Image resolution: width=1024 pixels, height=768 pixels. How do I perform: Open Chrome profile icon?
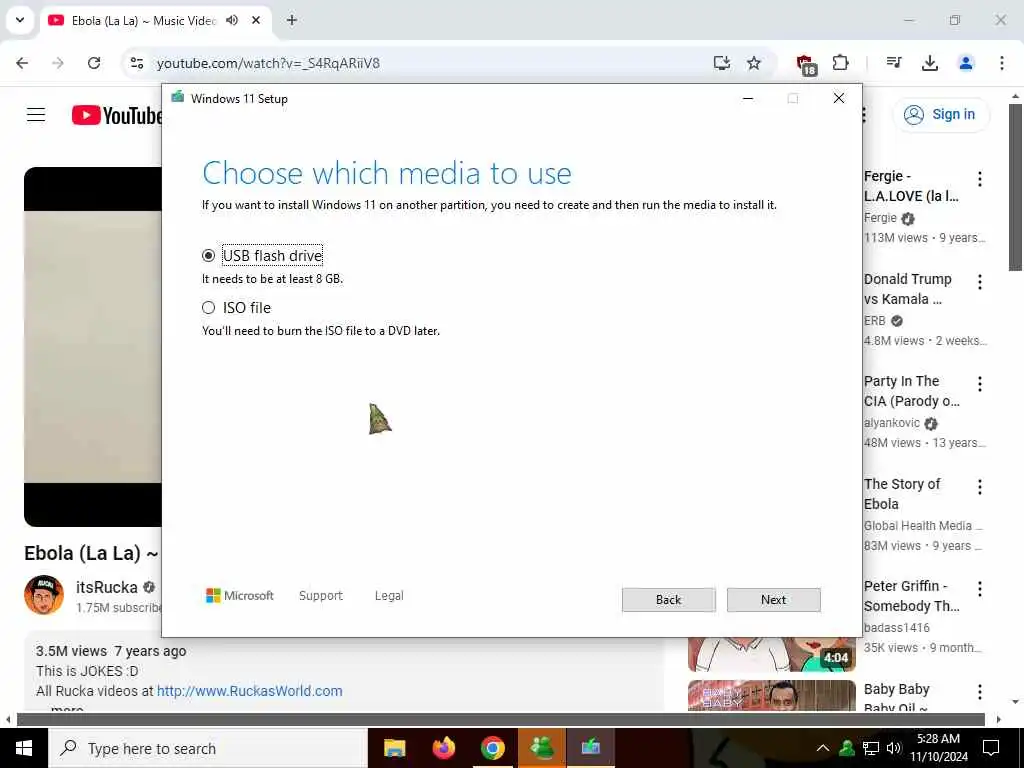pos(965,63)
